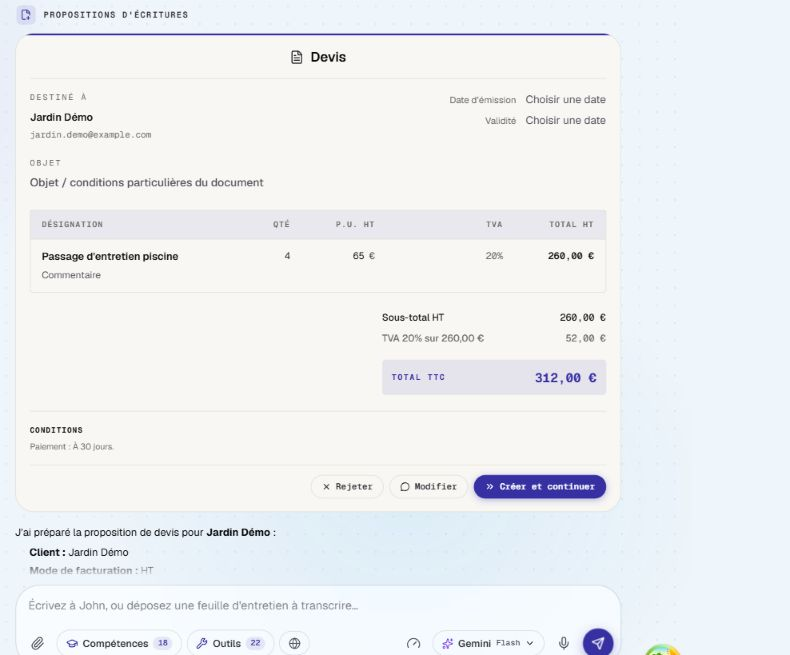Click the Modifier button
Viewport: 790px width, 655px height.
tap(429, 487)
